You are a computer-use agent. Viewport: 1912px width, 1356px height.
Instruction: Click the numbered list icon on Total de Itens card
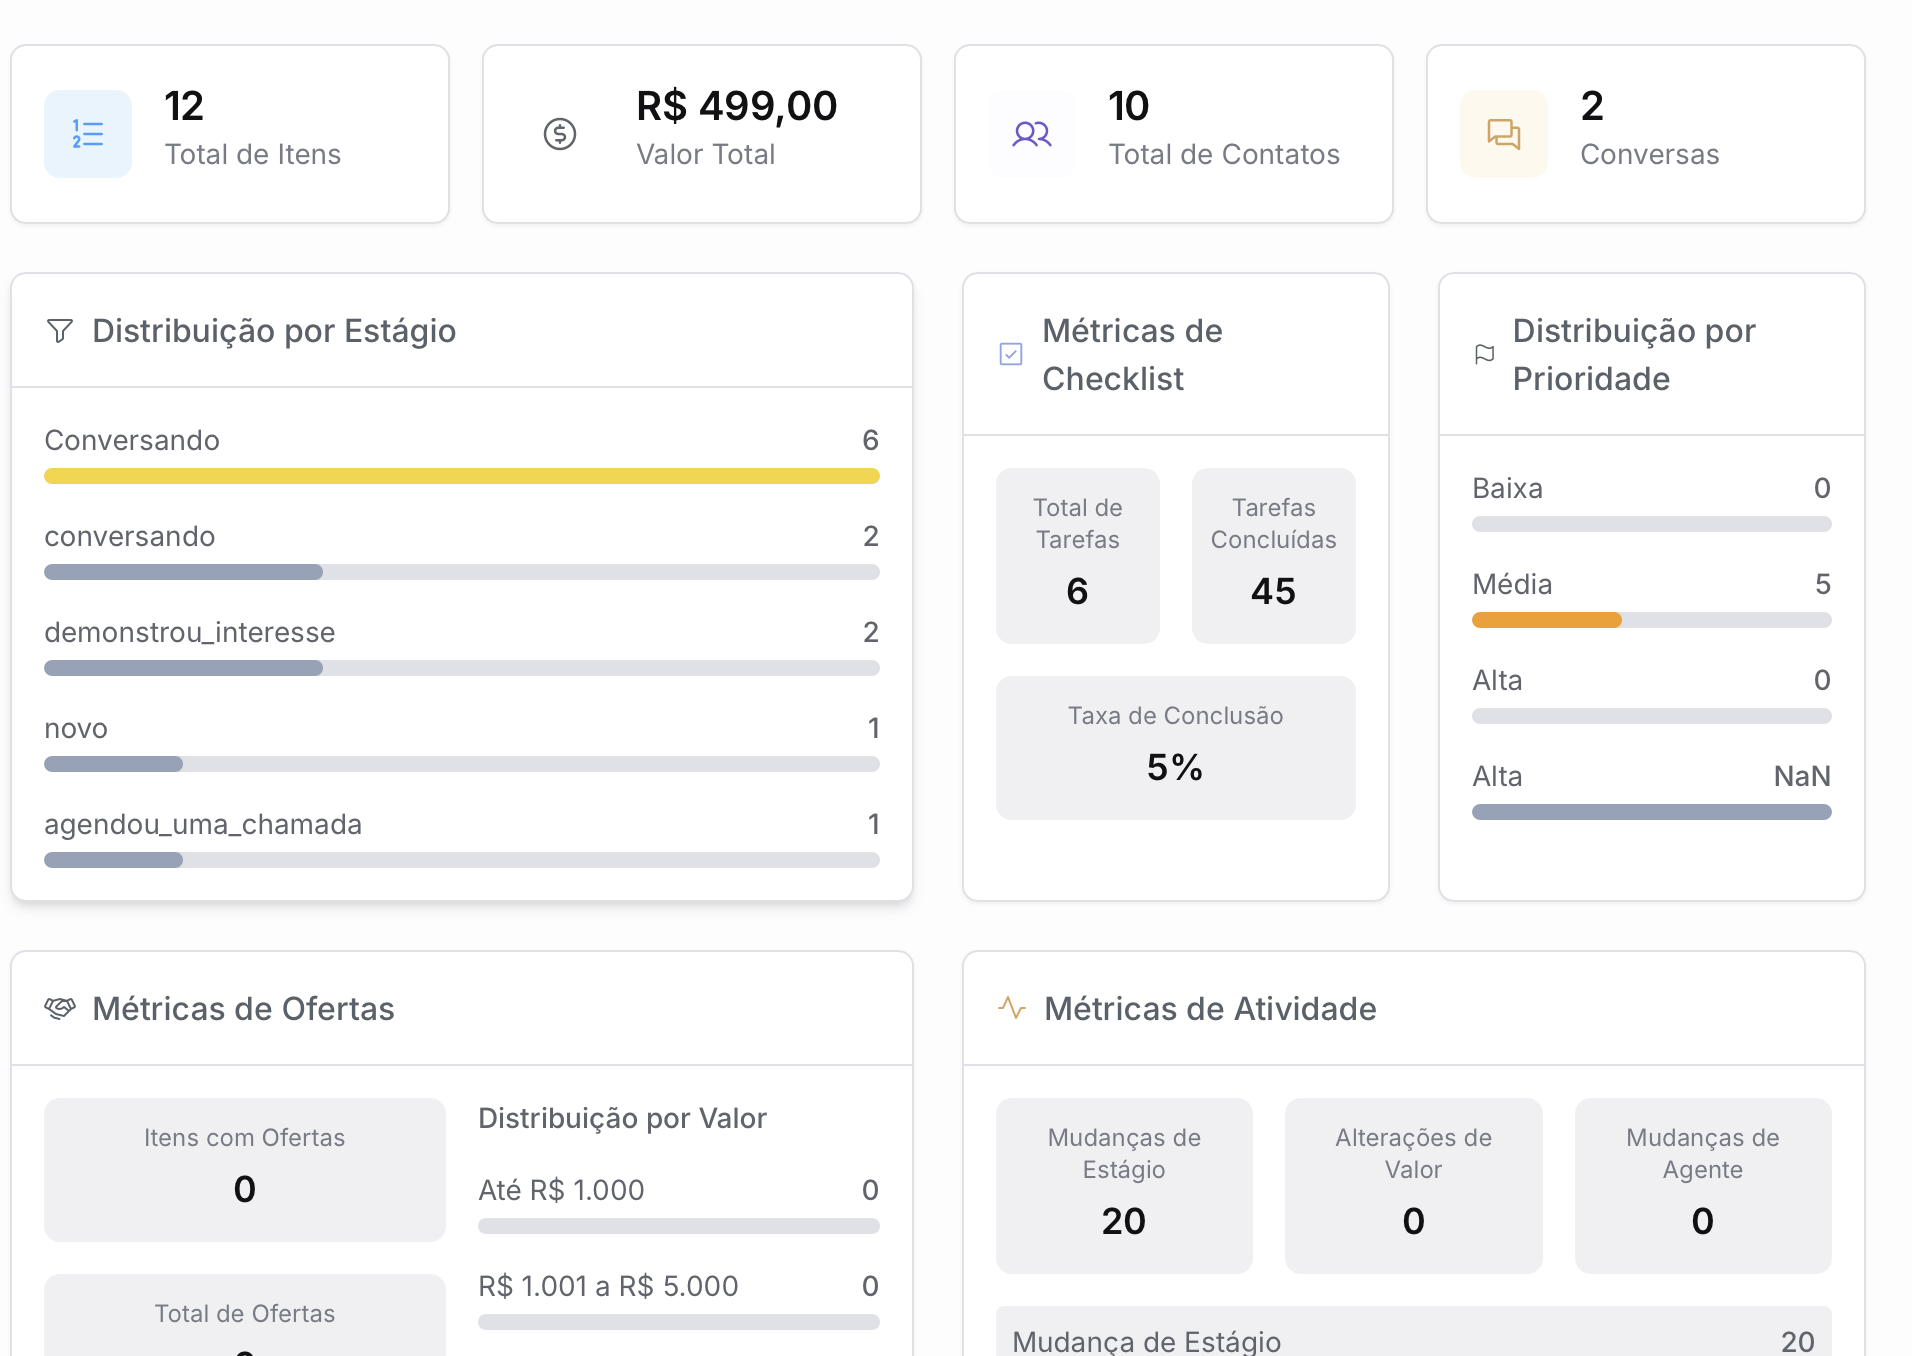(x=87, y=133)
